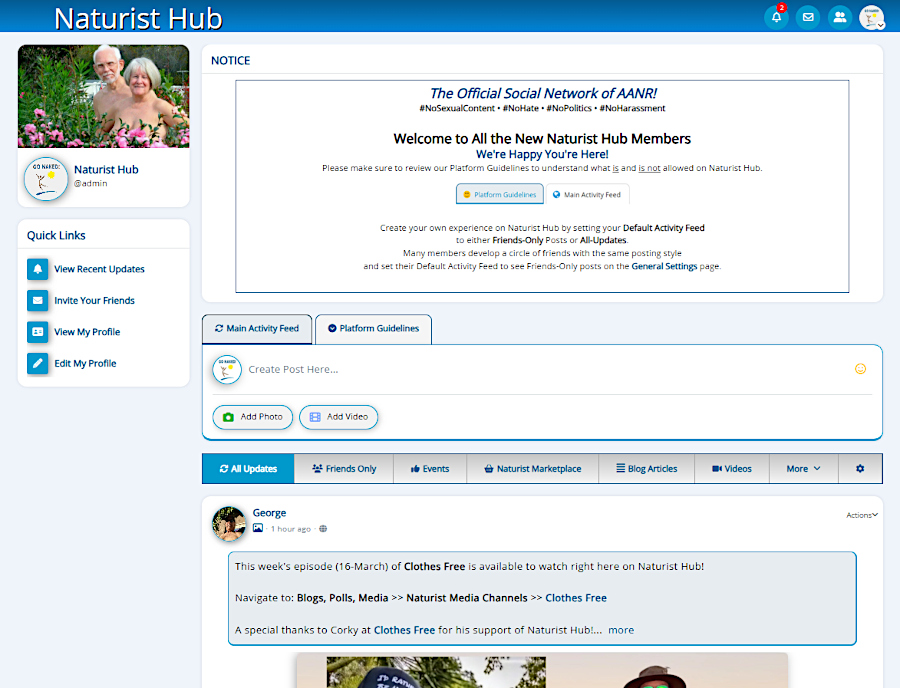The height and width of the screenshot is (688, 900).
Task: Switch to the Platform Guidelines tab
Action: tap(373, 328)
